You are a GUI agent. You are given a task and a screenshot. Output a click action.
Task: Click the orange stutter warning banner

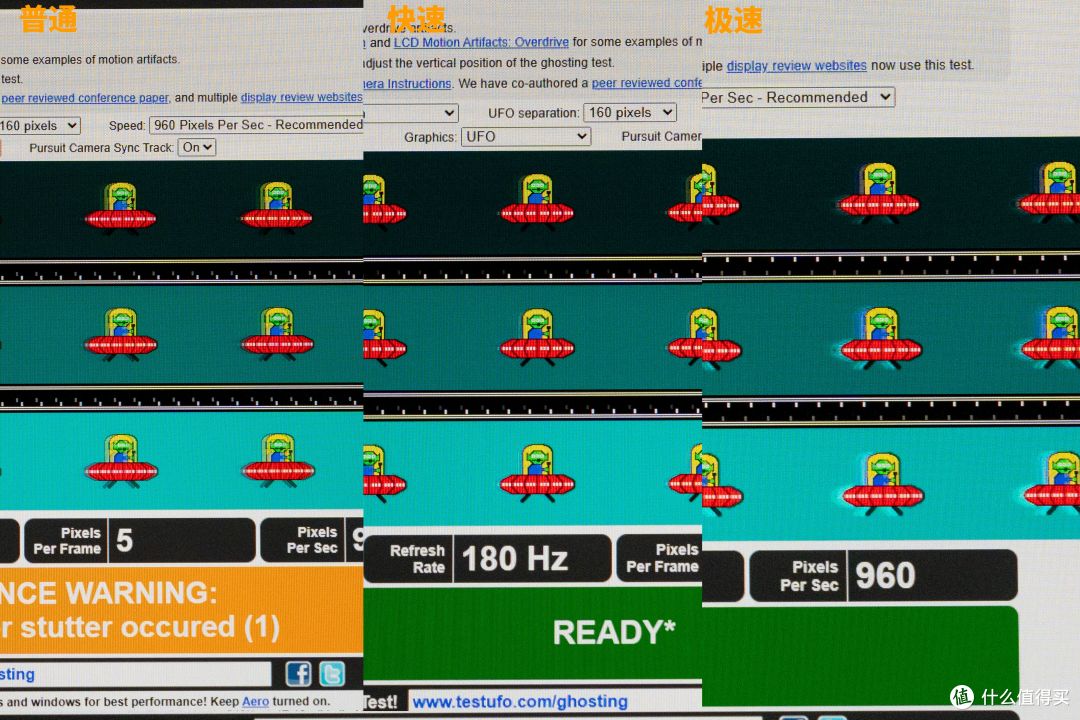point(181,610)
